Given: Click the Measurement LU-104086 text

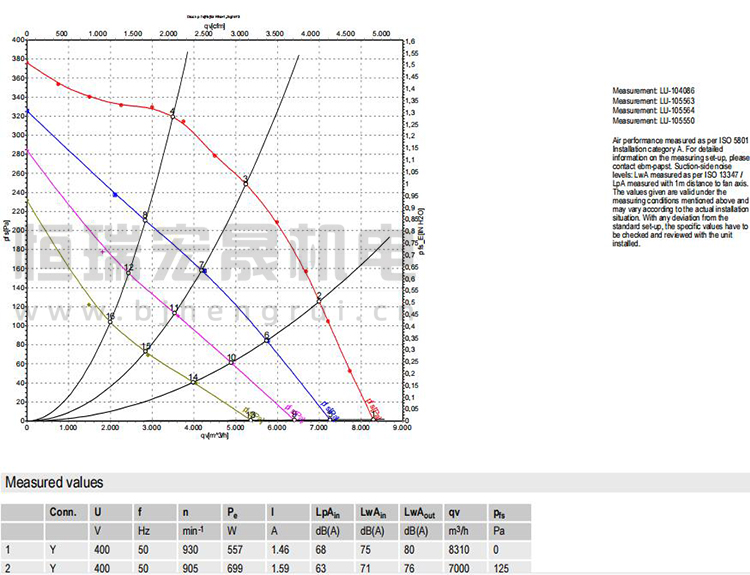Looking at the screenshot, I should [653, 91].
